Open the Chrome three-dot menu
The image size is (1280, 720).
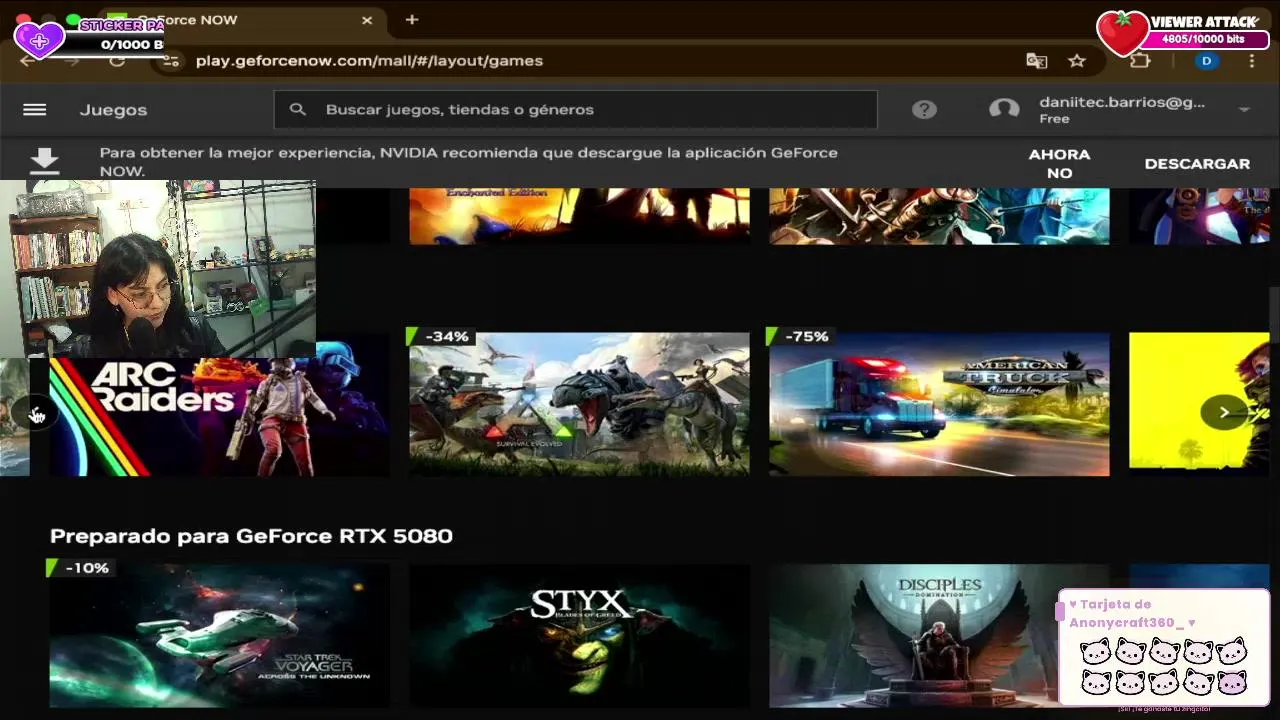coord(1252,61)
